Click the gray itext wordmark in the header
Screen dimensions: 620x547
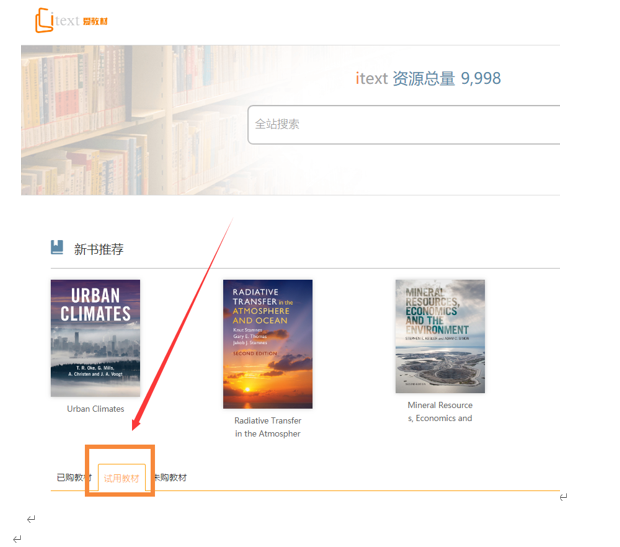[66, 20]
